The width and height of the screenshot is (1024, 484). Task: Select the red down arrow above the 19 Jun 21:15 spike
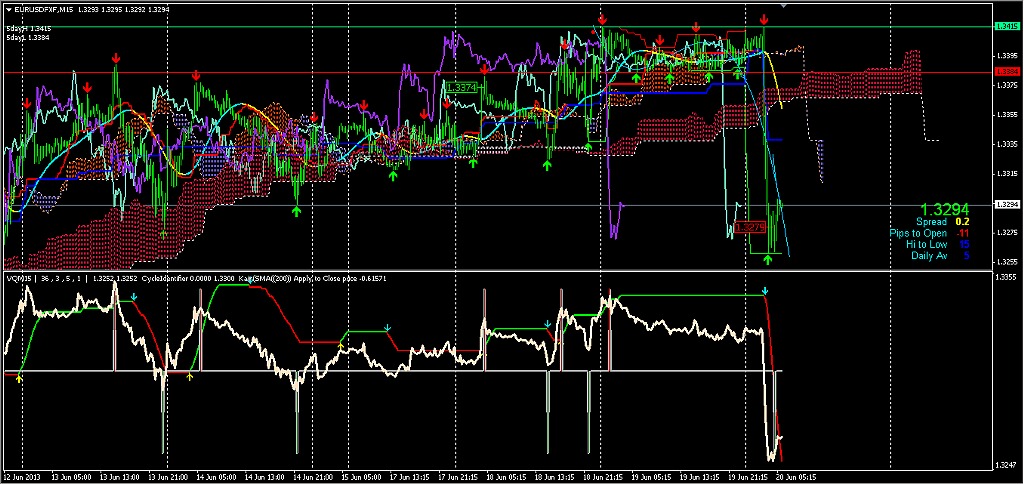[x=764, y=20]
